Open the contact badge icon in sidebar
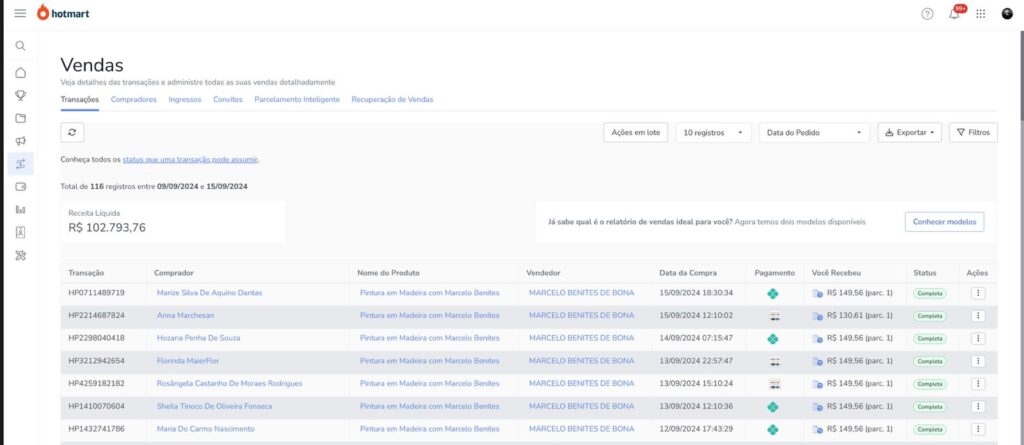 pos(20,232)
